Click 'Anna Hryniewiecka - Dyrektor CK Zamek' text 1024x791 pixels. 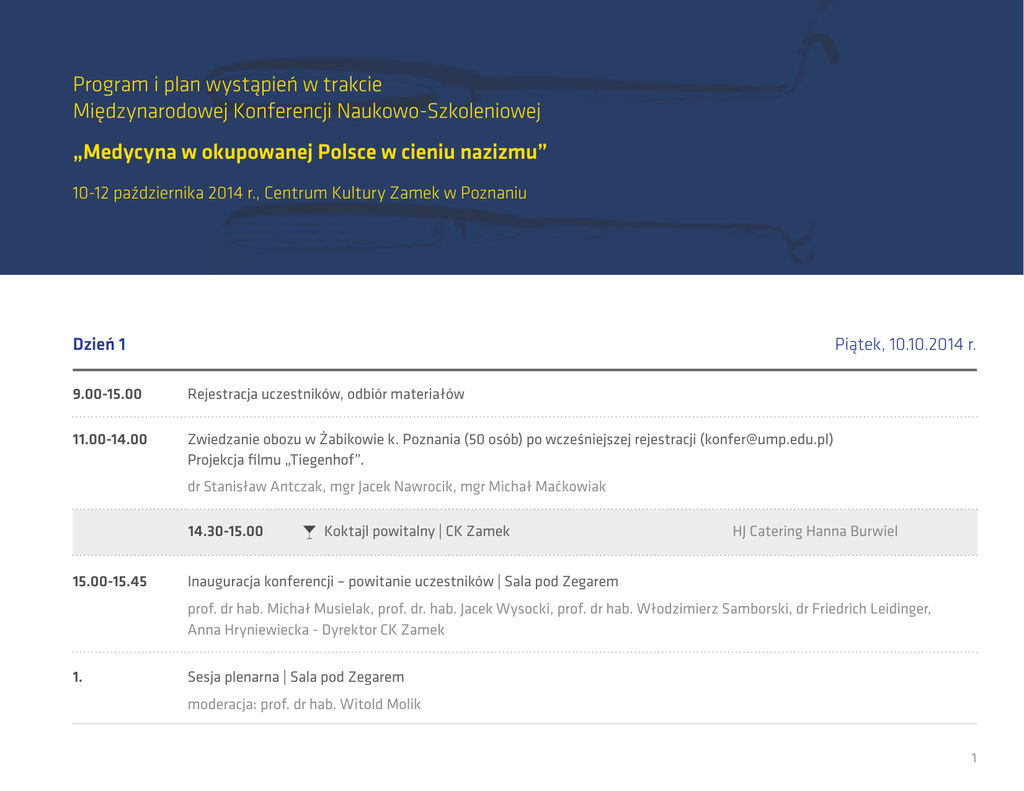pyautogui.click(x=316, y=630)
